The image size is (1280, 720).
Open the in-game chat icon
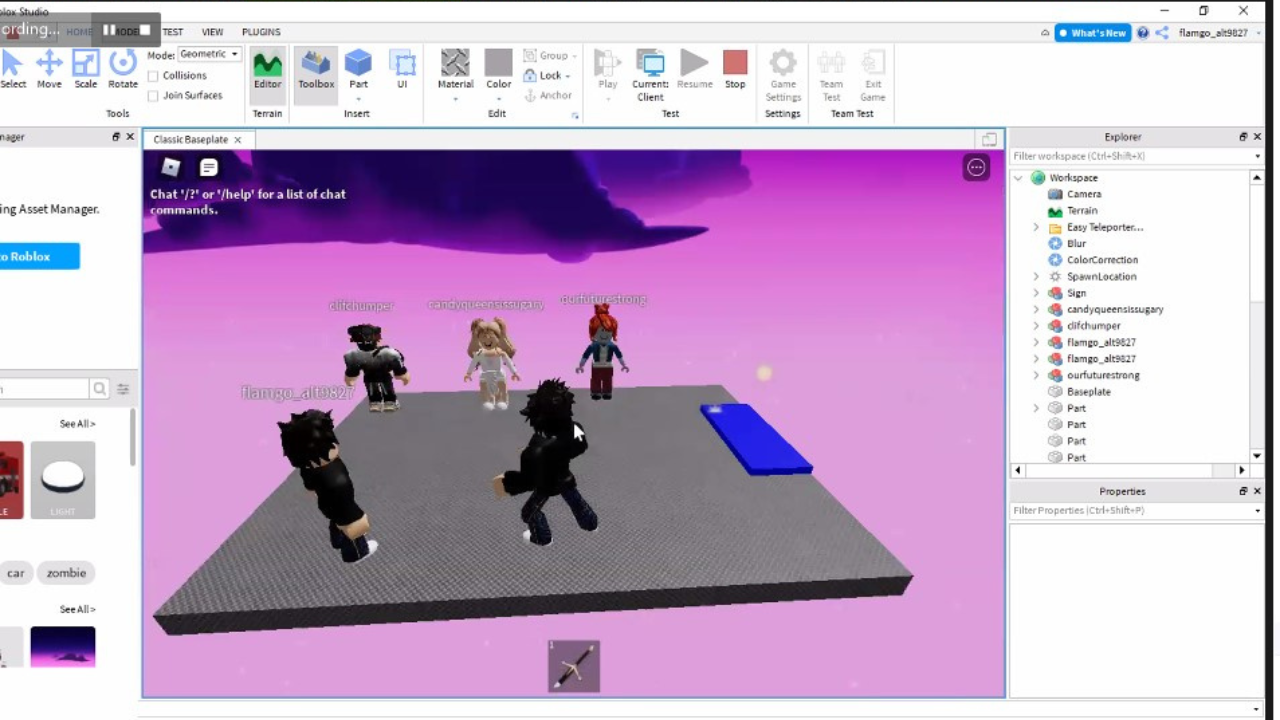tap(208, 168)
